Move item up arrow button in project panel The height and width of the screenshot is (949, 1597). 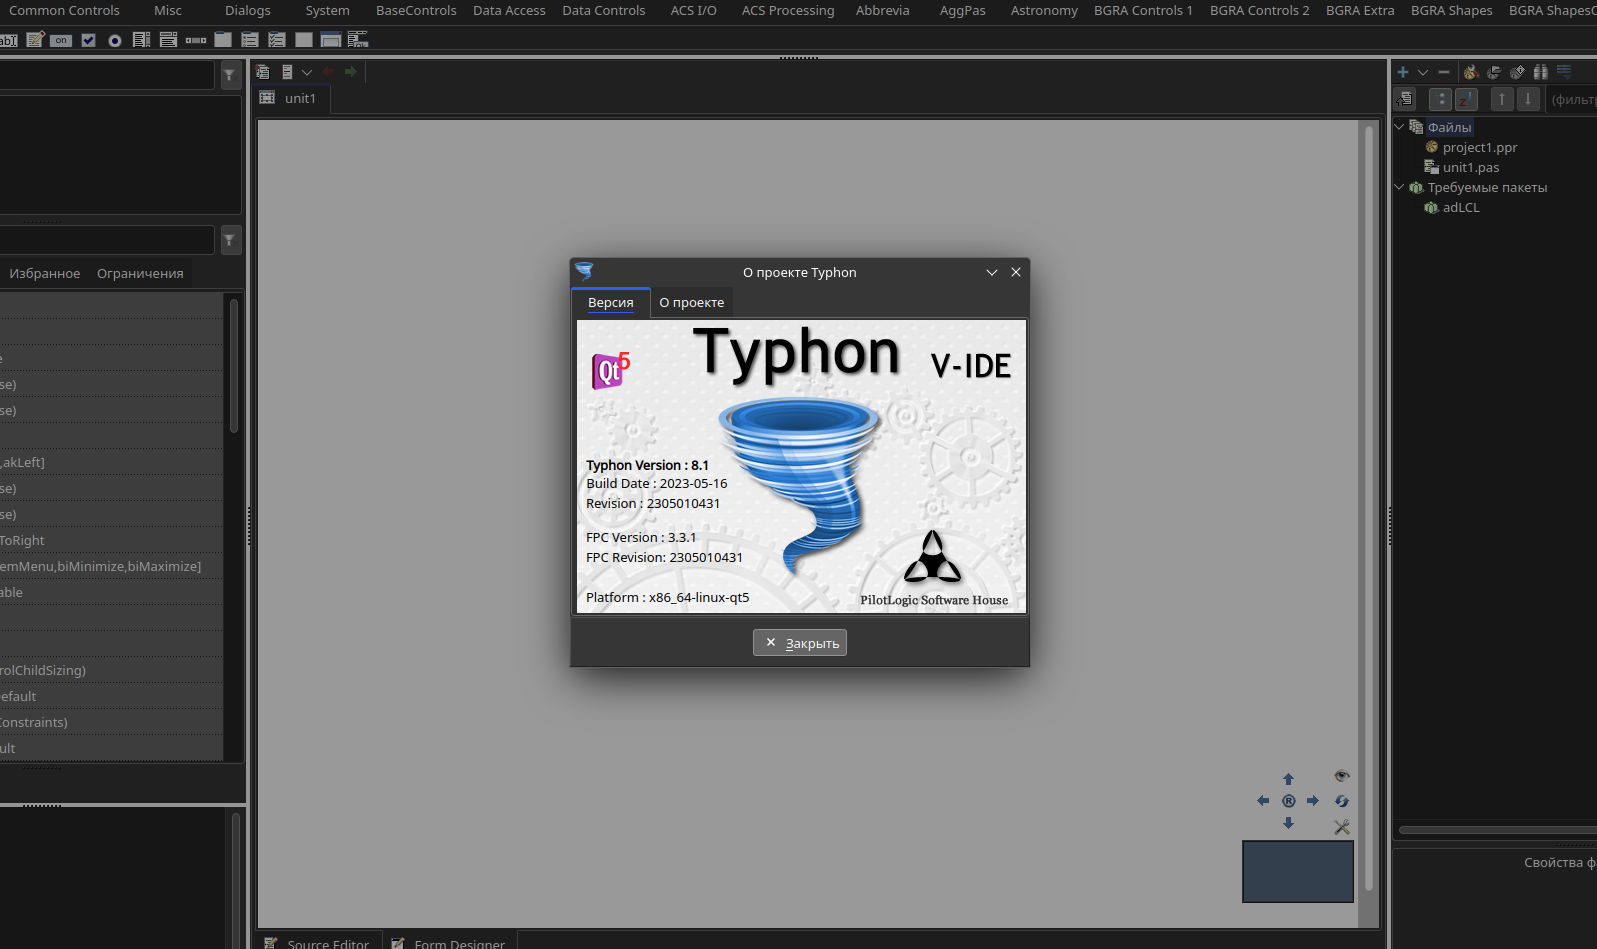(x=1502, y=99)
